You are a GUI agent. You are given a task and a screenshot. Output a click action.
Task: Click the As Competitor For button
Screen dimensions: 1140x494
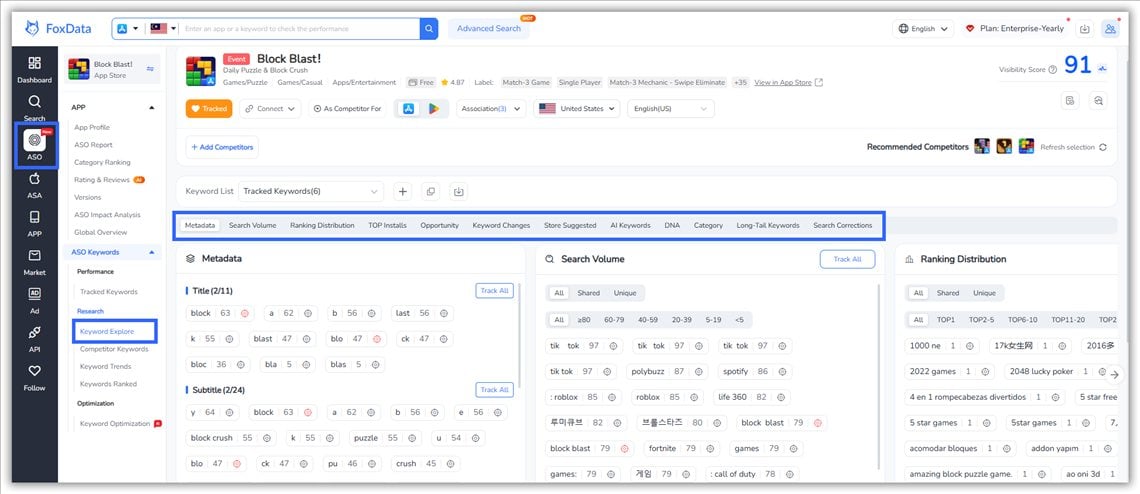point(348,108)
